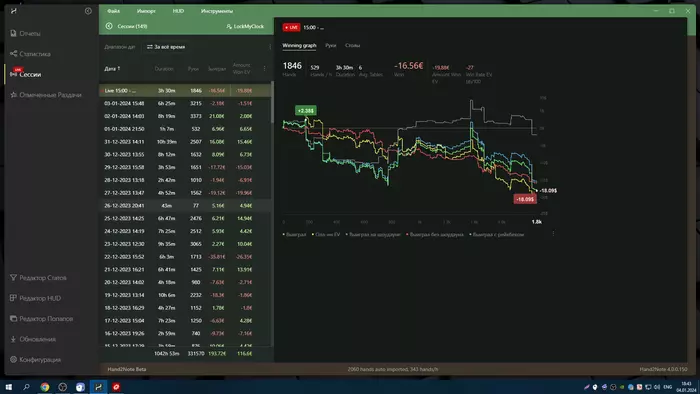Open Windows Start menu
Image resolution: width=700 pixels, height=394 pixels.
[8, 387]
